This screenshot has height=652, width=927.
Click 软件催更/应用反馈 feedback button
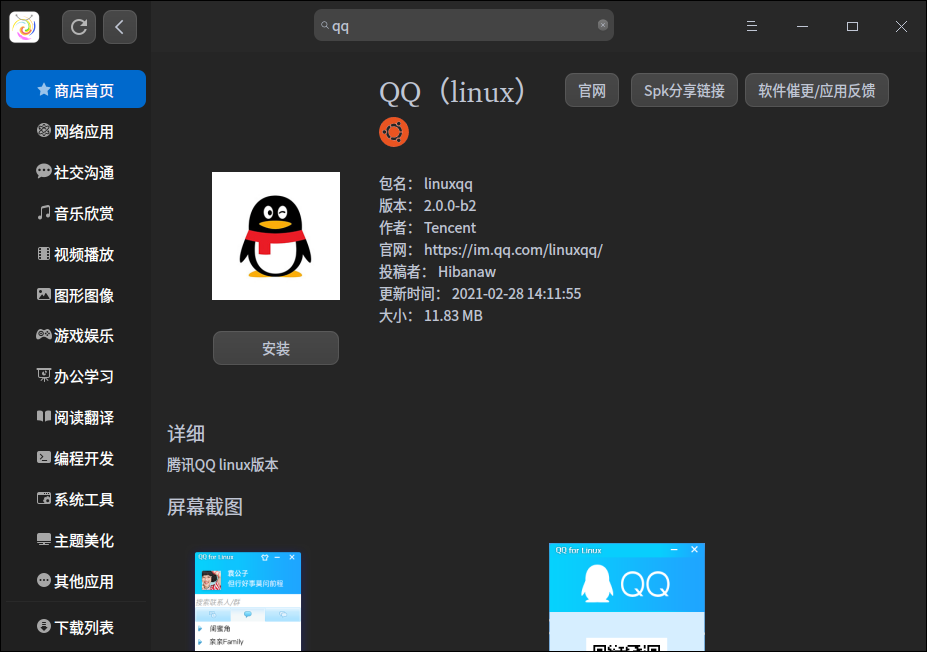[x=816, y=90]
